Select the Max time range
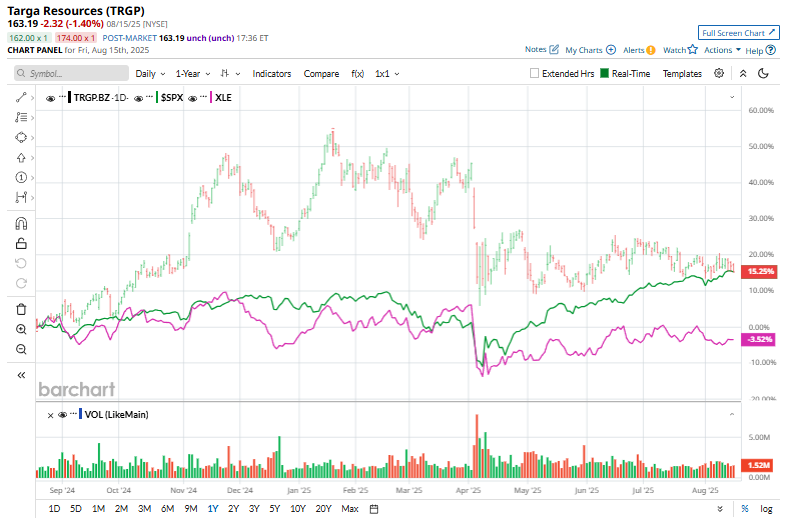785x525 pixels. click(x=349, y=509)
